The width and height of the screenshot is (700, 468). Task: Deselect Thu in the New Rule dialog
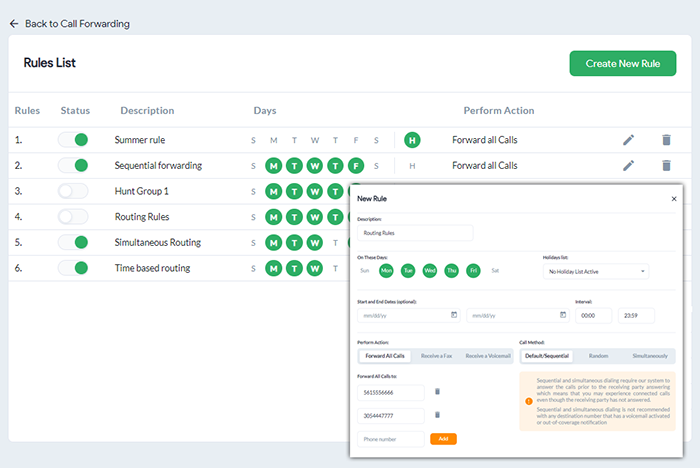pyautogui.click(x=452, y=271)
